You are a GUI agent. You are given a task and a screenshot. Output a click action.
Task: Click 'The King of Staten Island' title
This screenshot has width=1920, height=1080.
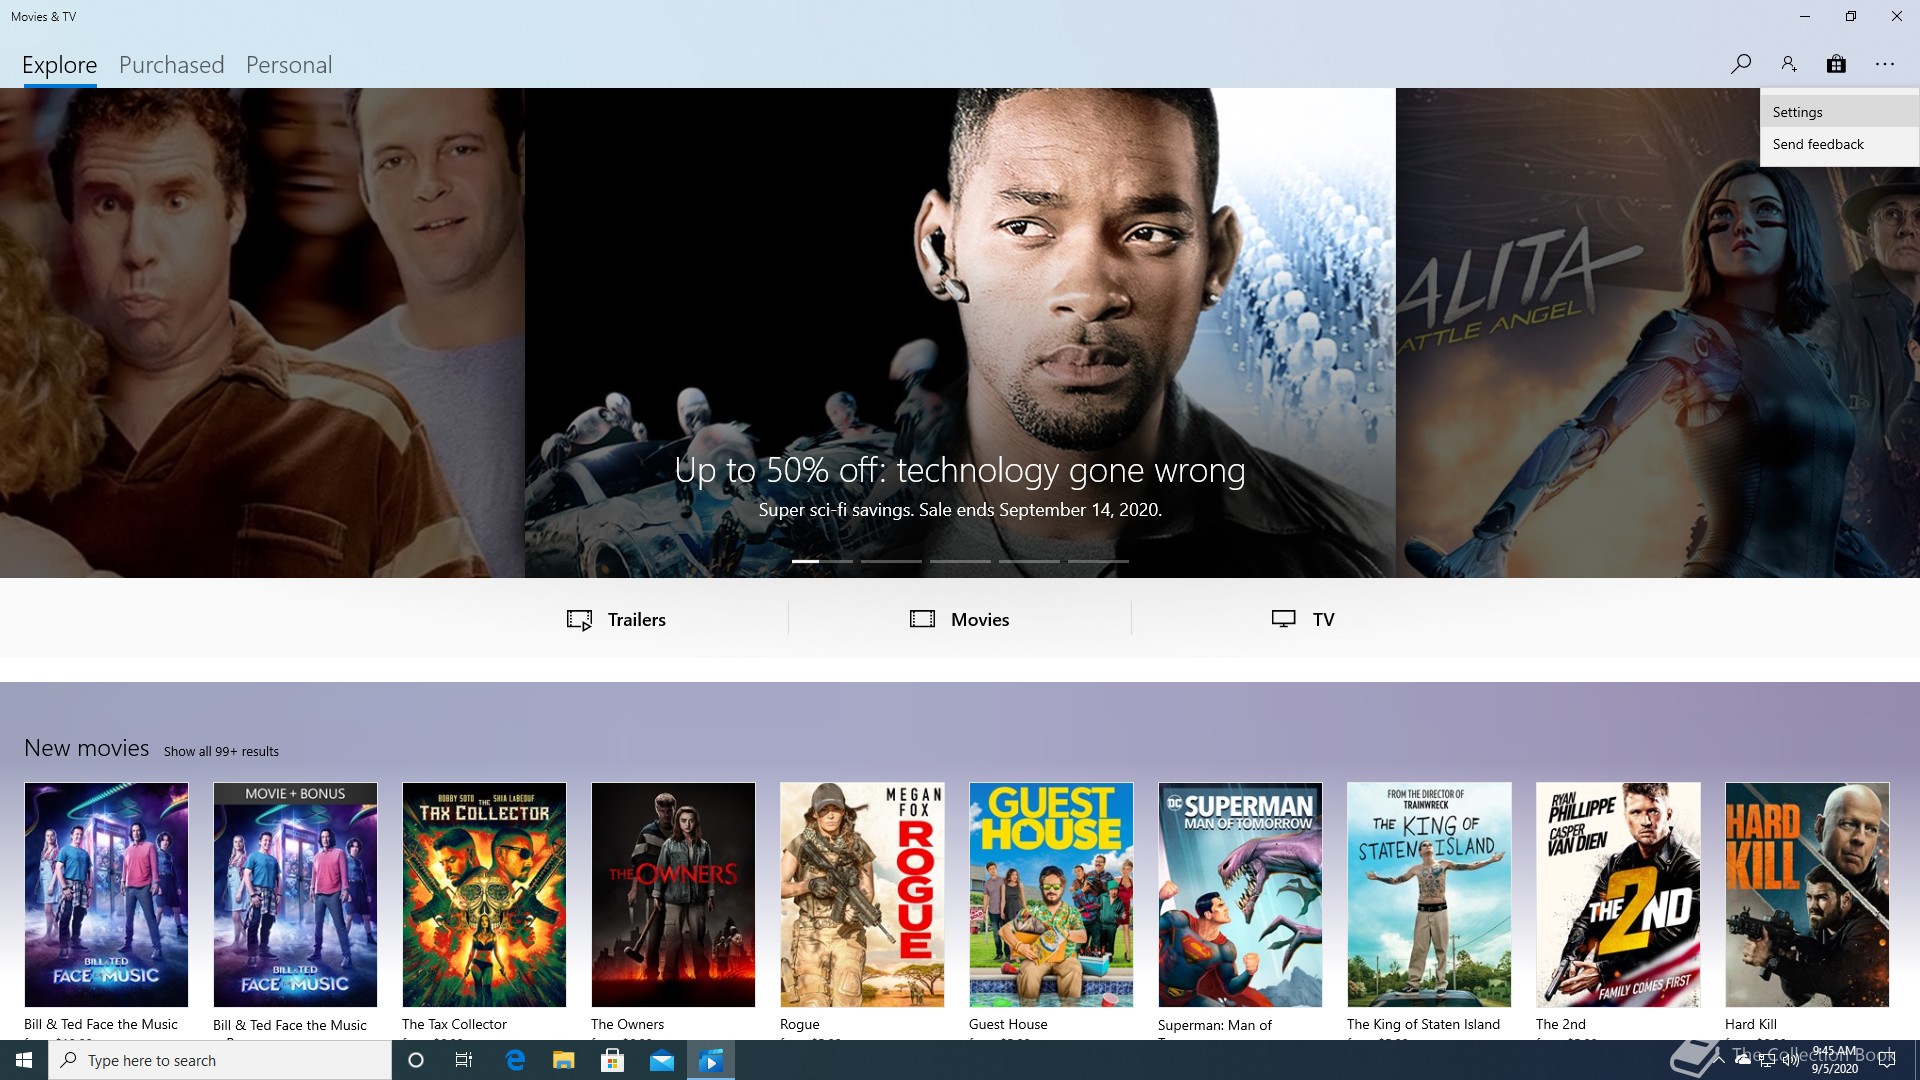click(1423, 1024)
